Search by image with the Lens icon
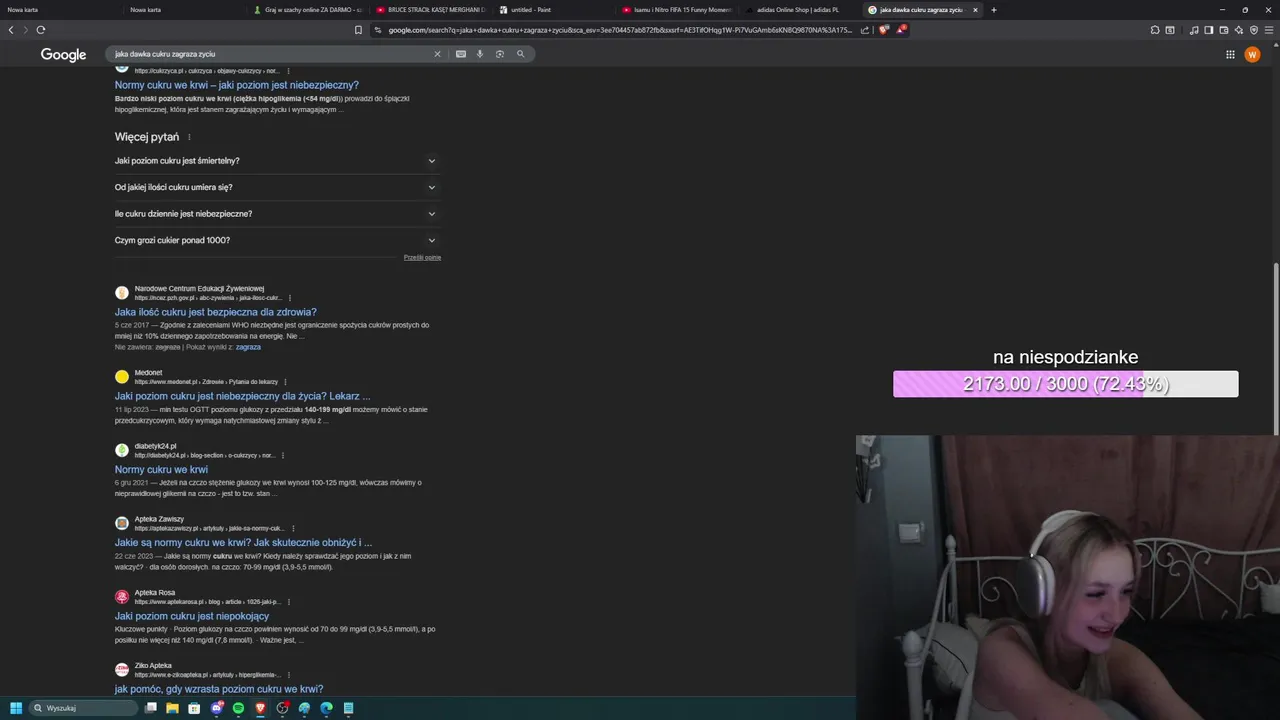Image resolution: width=1280 pixels, height=720 pixels. click(500, 54)
